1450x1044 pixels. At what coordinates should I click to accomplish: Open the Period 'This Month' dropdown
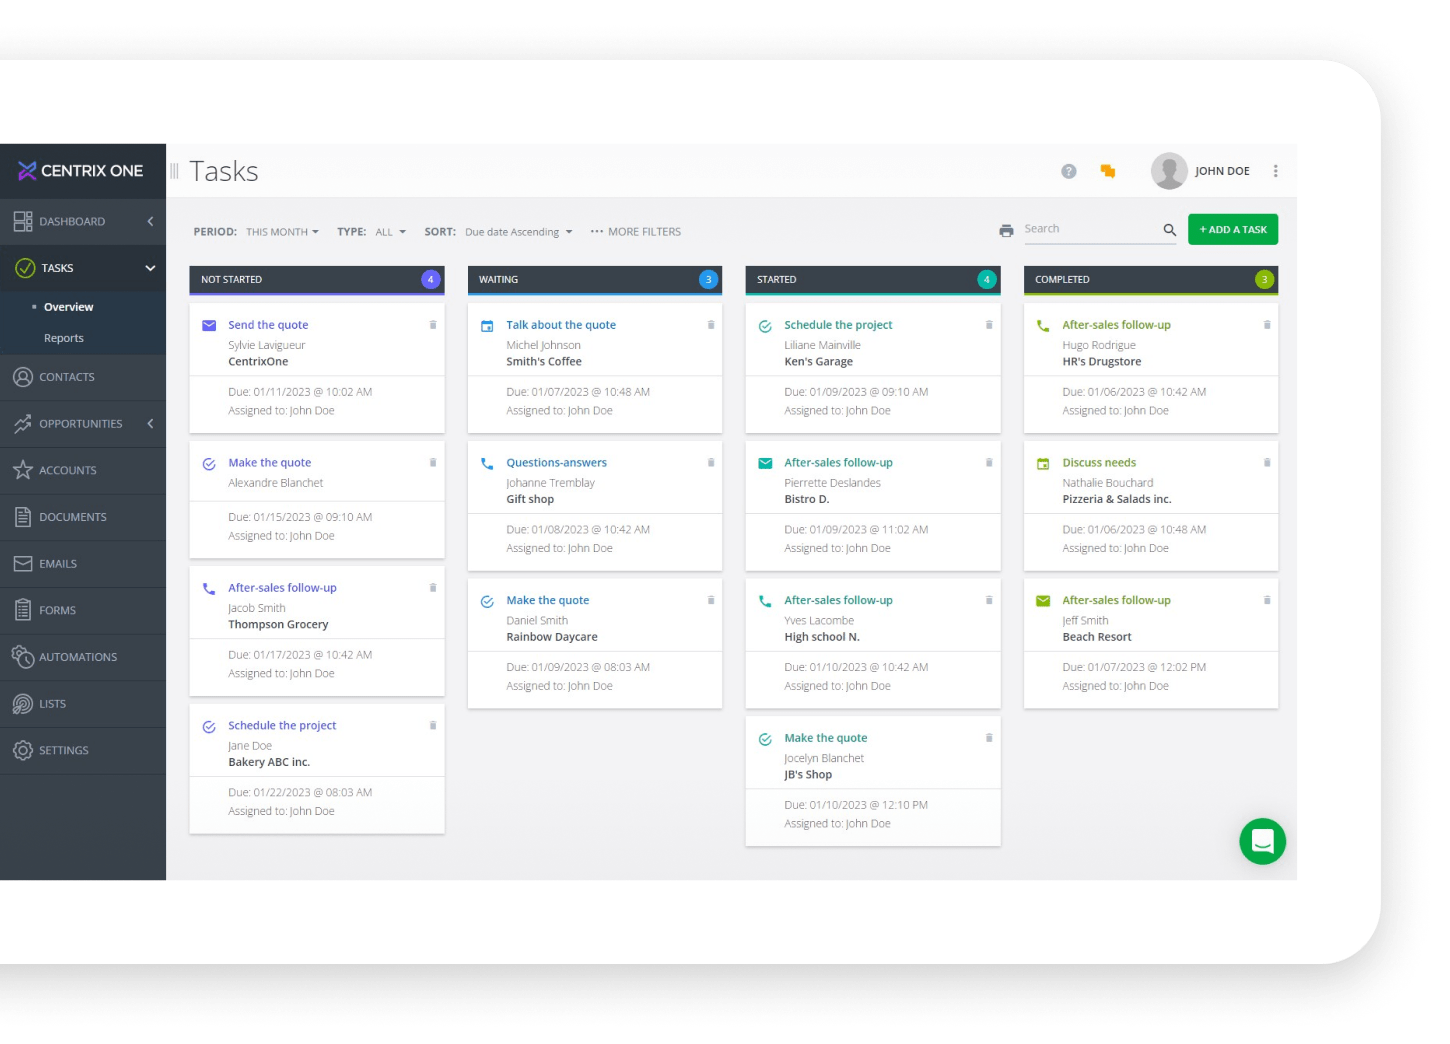[x=283, y=231]
